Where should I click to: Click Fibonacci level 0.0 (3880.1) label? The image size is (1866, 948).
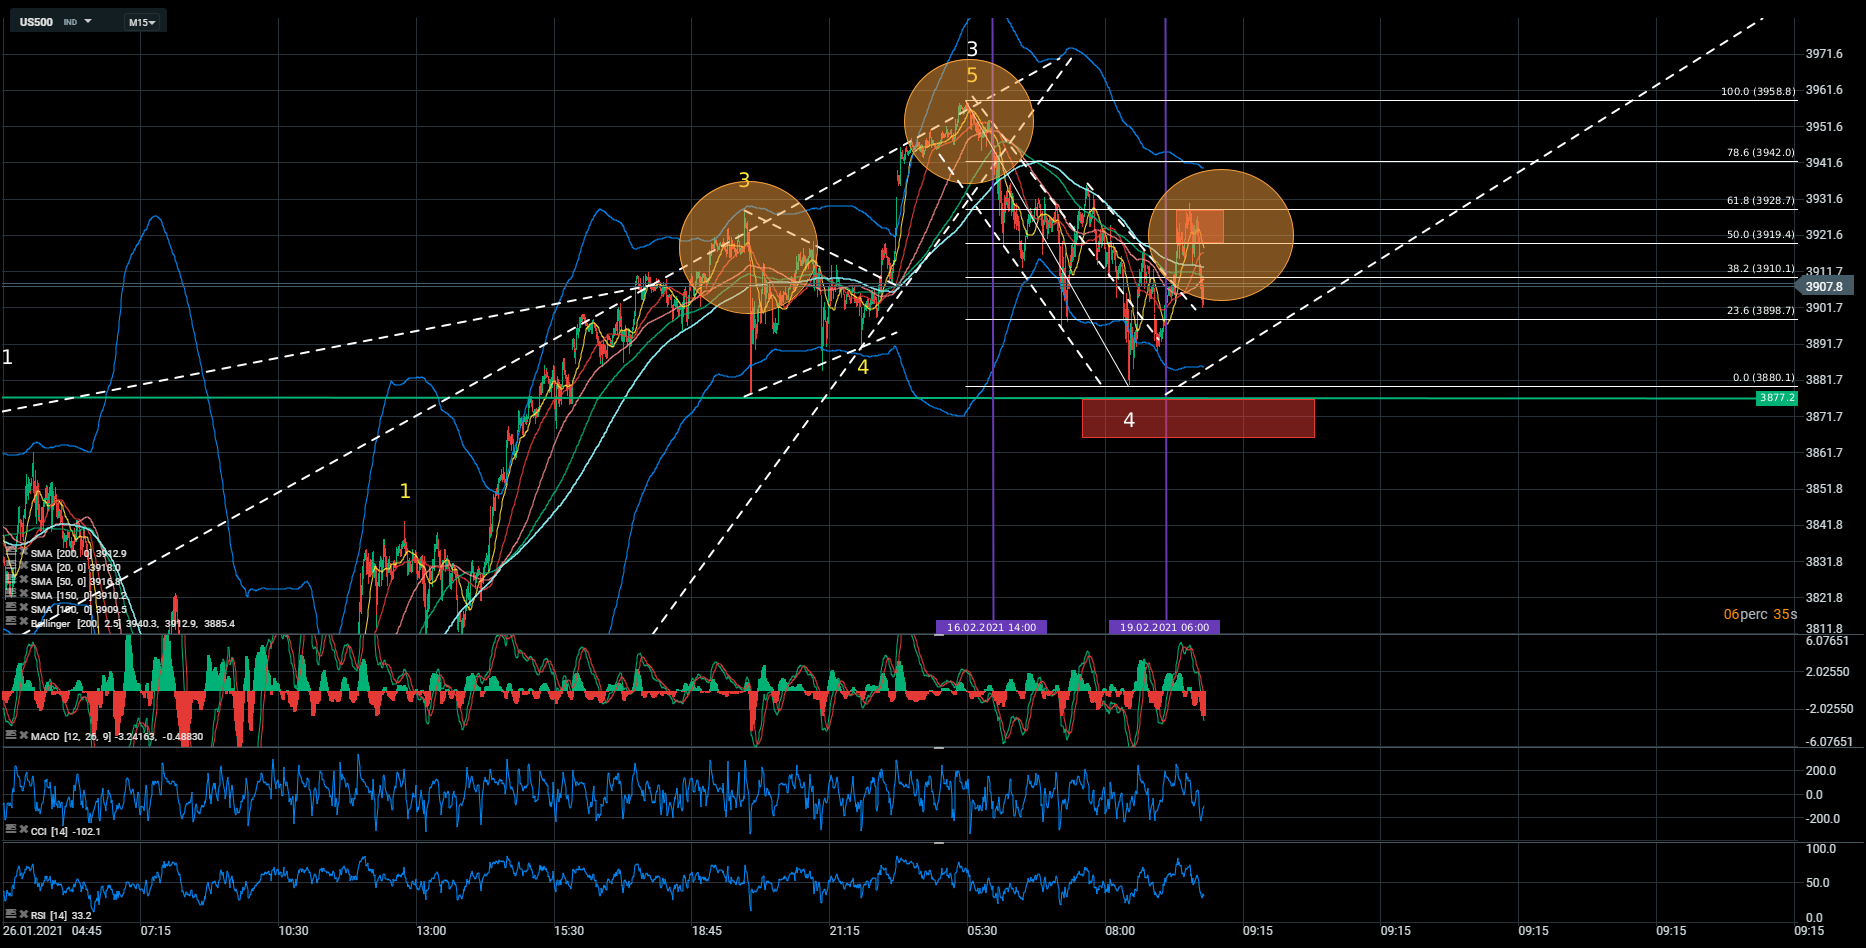[1763, 378]
